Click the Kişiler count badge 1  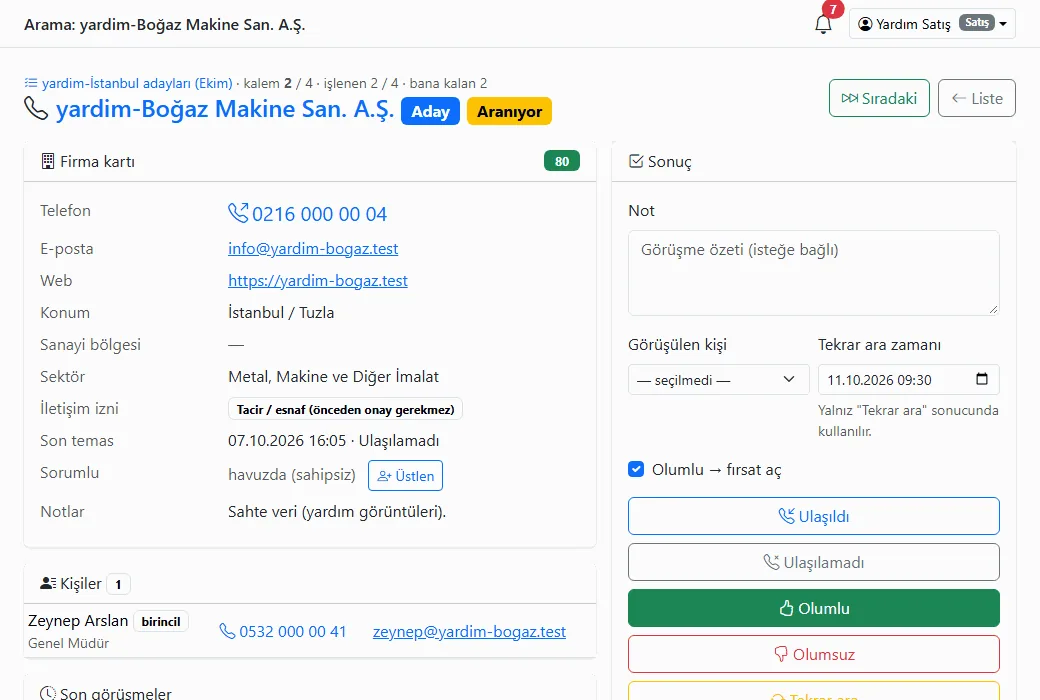118,584
